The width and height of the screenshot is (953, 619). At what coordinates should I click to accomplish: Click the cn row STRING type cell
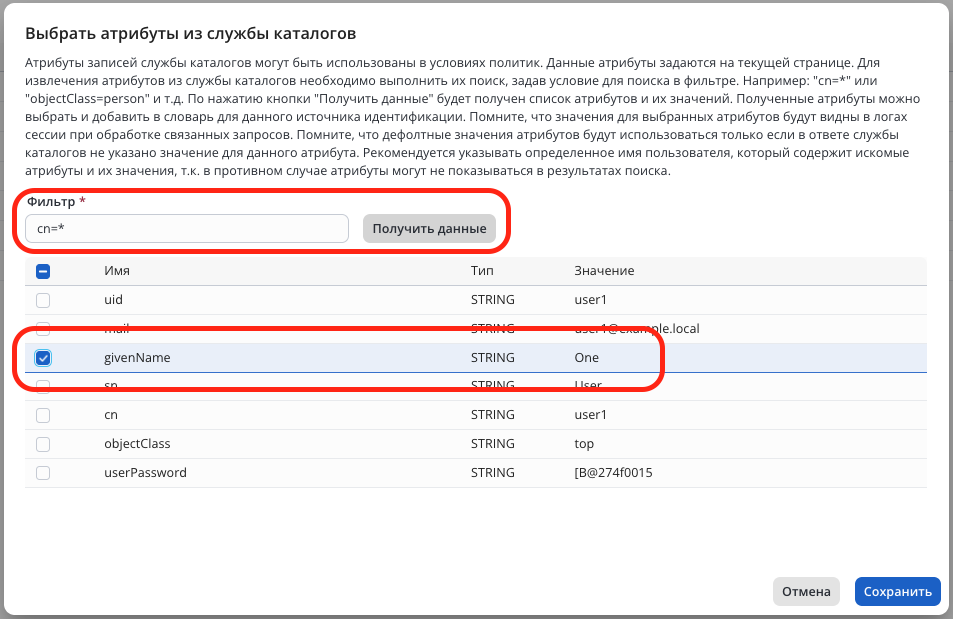(x=492, y=415)
